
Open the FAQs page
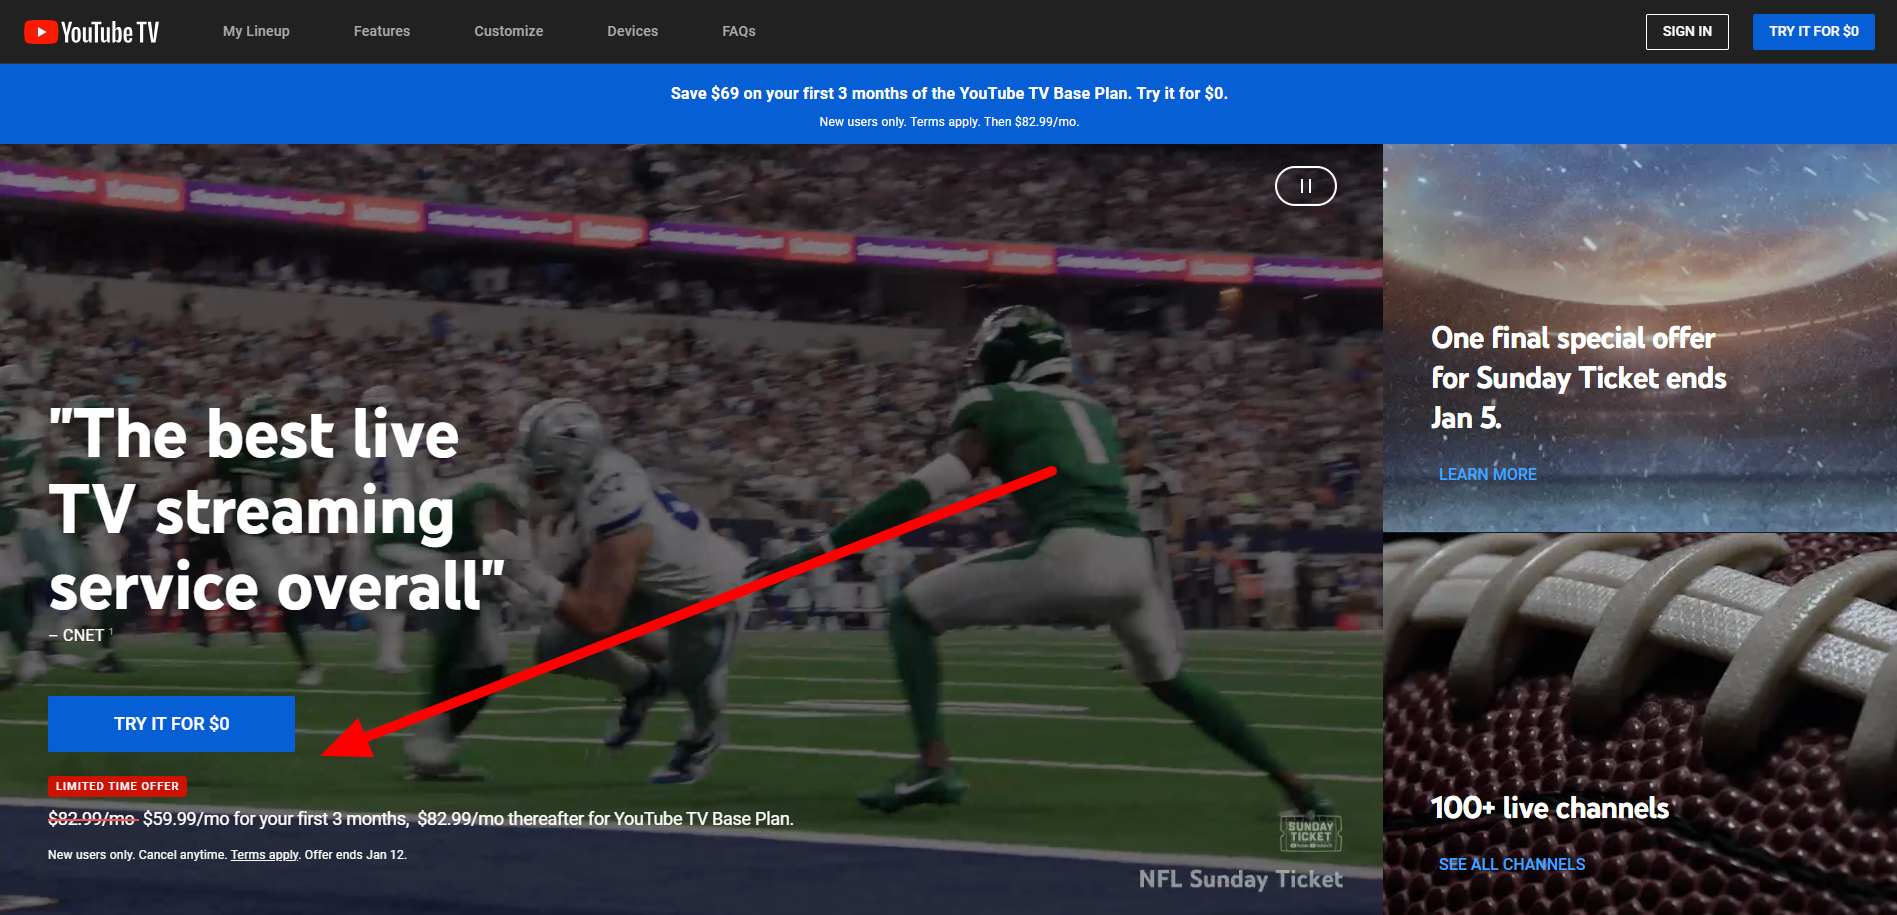point(738,31)
